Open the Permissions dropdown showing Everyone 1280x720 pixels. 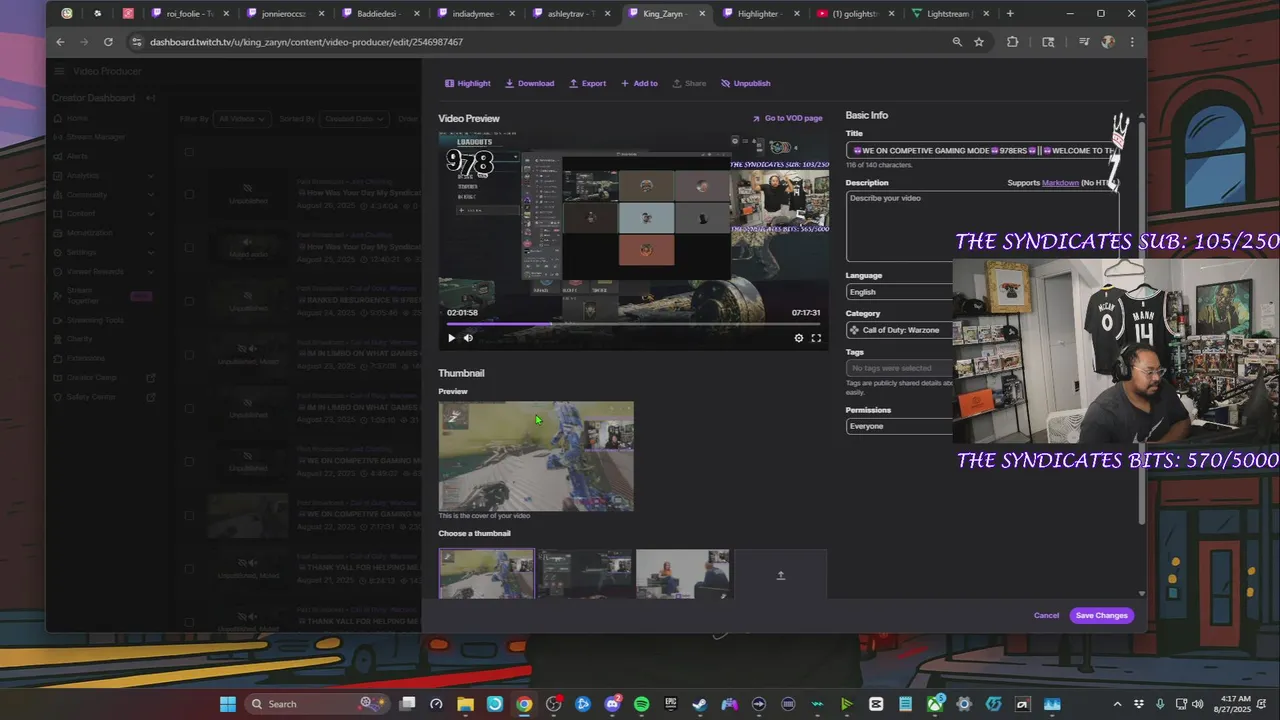coord(899,426)
